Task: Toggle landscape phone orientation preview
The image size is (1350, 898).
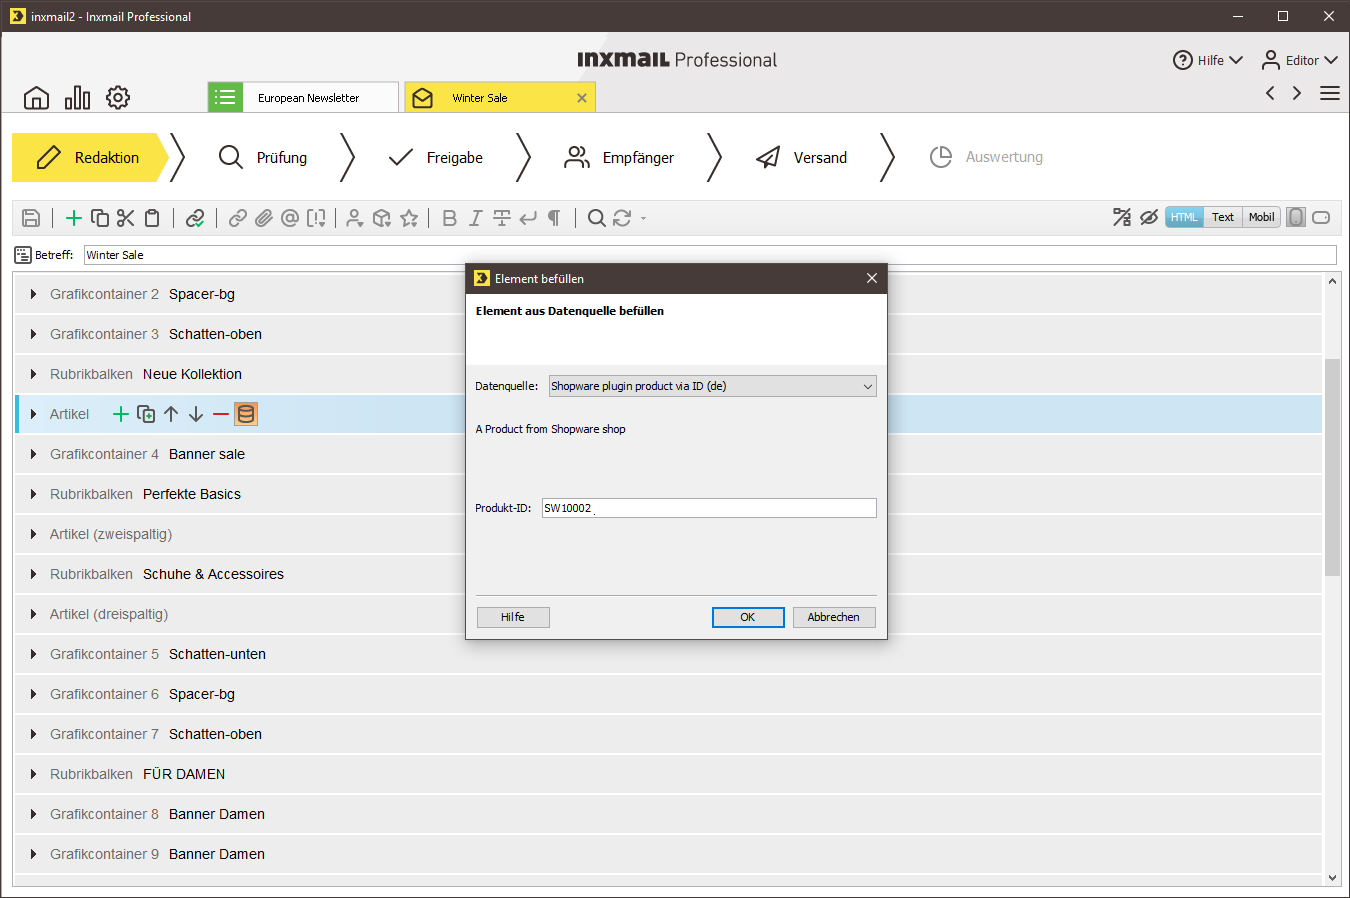Action: point(1321,217)
